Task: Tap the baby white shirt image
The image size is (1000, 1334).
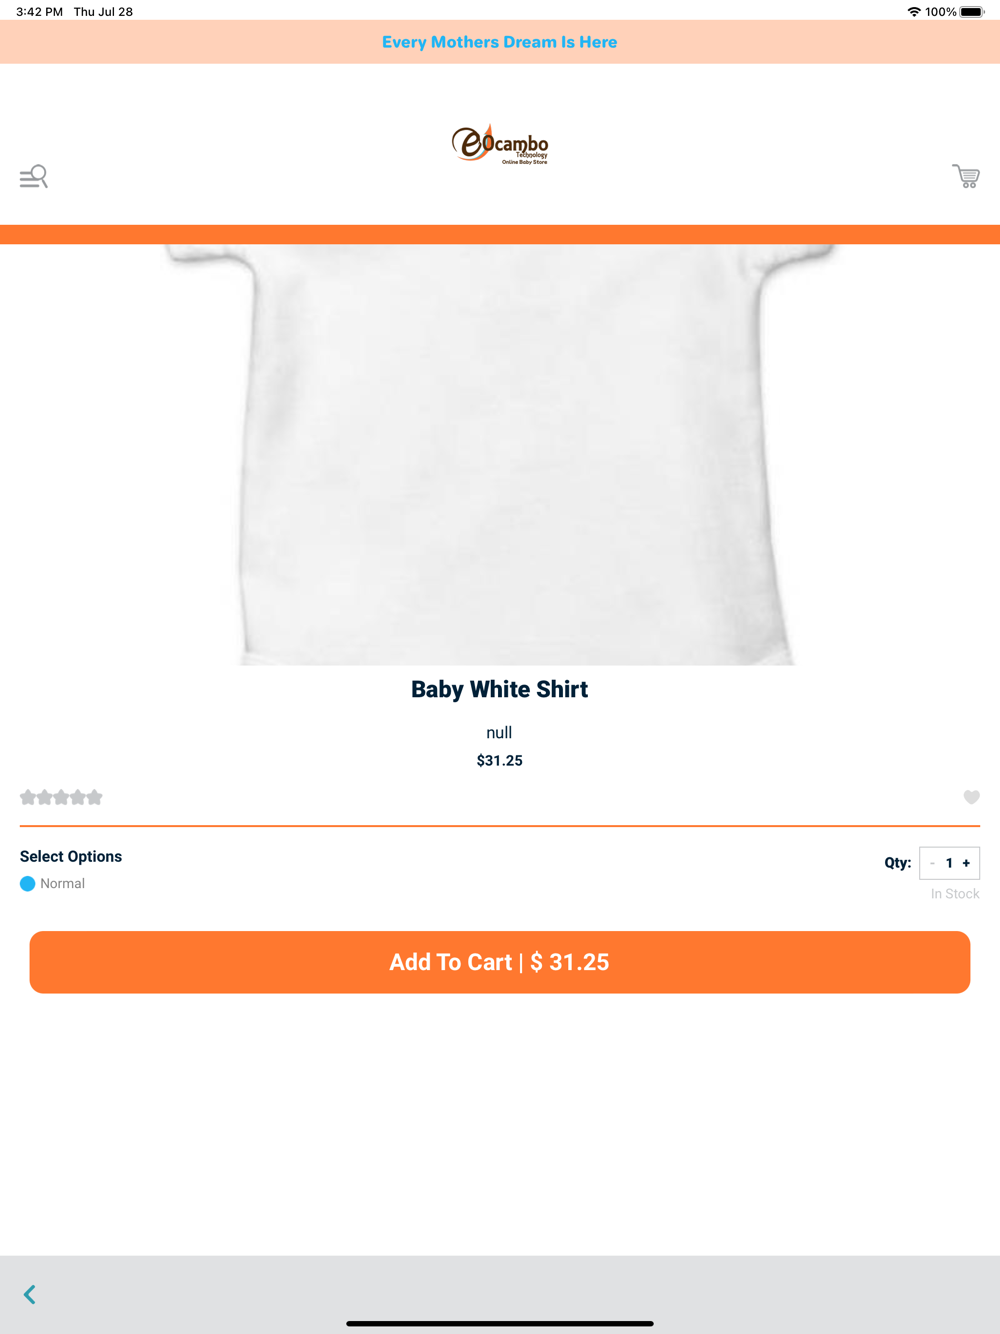Action: 500,455
